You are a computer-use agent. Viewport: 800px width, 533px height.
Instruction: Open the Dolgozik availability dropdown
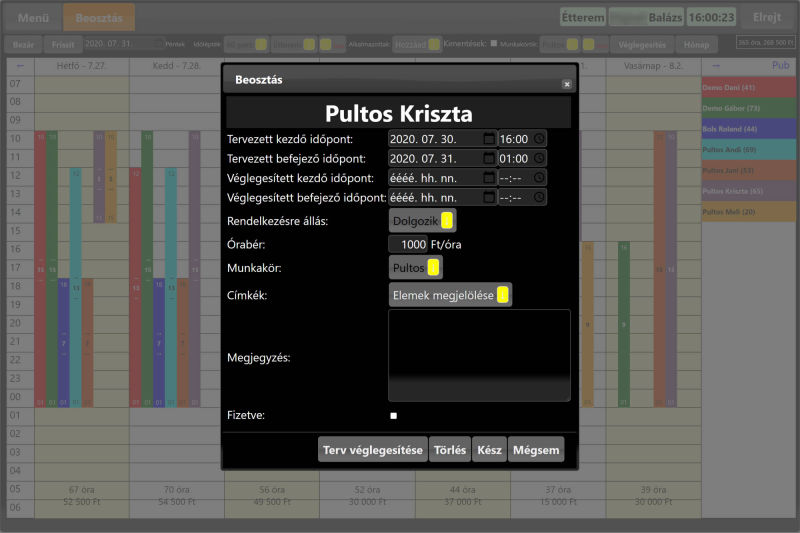tap(422, 220)
